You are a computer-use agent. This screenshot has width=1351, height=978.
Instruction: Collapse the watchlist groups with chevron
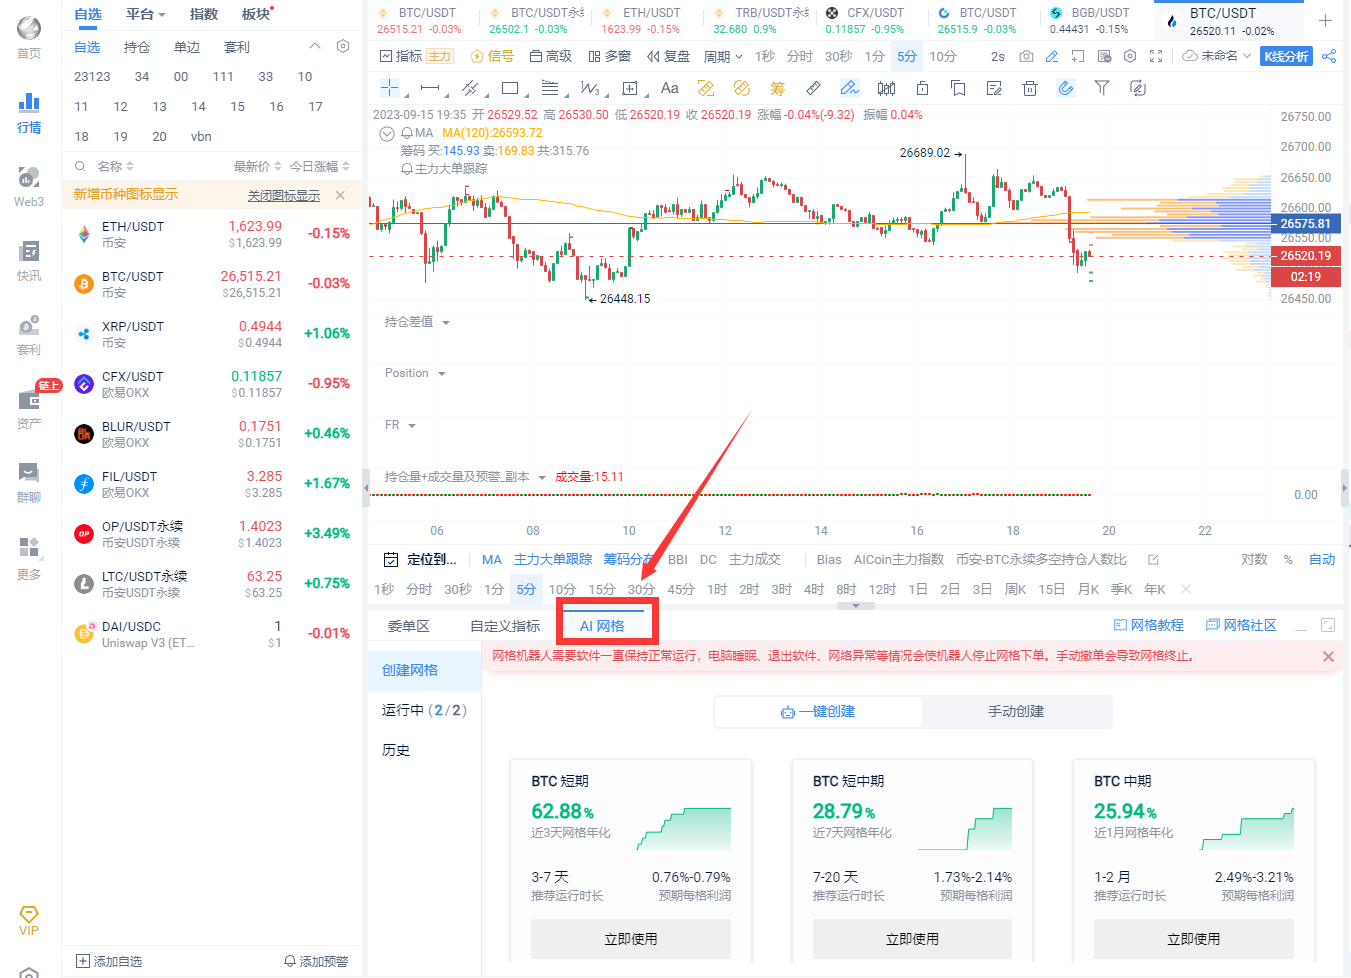click(315, 46)
